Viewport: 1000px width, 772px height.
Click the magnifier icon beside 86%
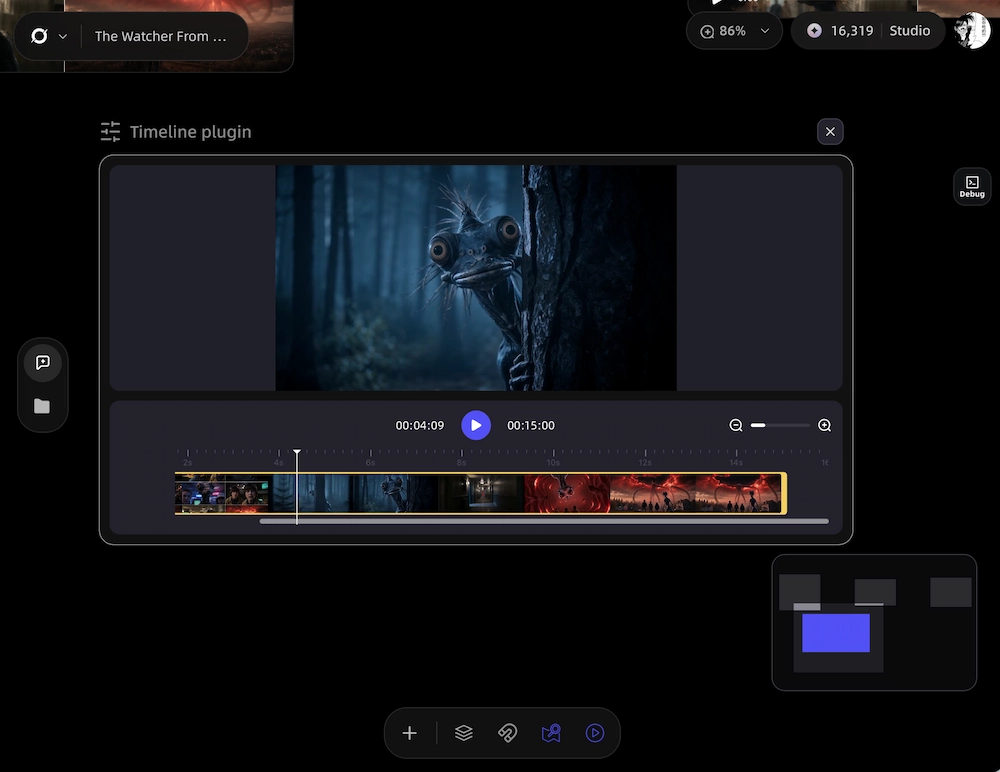coord(707,31)
